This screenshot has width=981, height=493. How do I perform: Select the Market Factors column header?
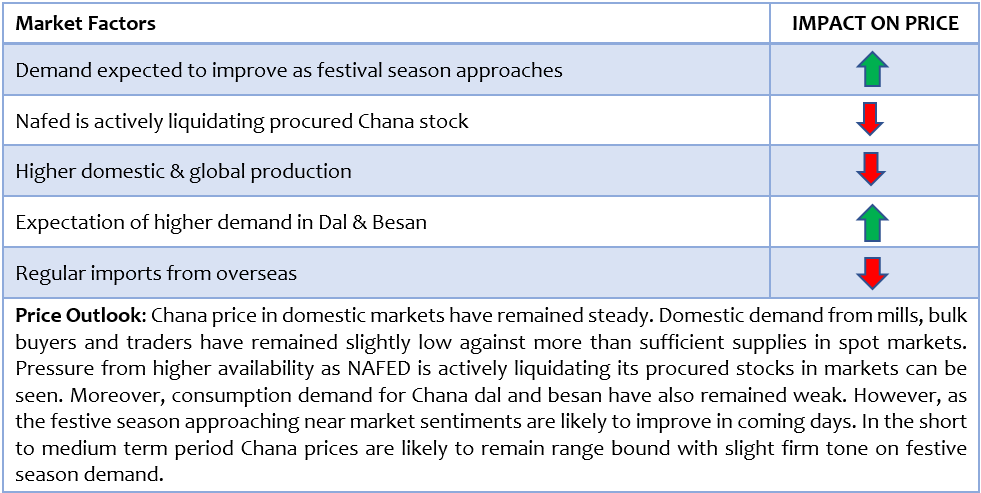[x=86, y=24]
